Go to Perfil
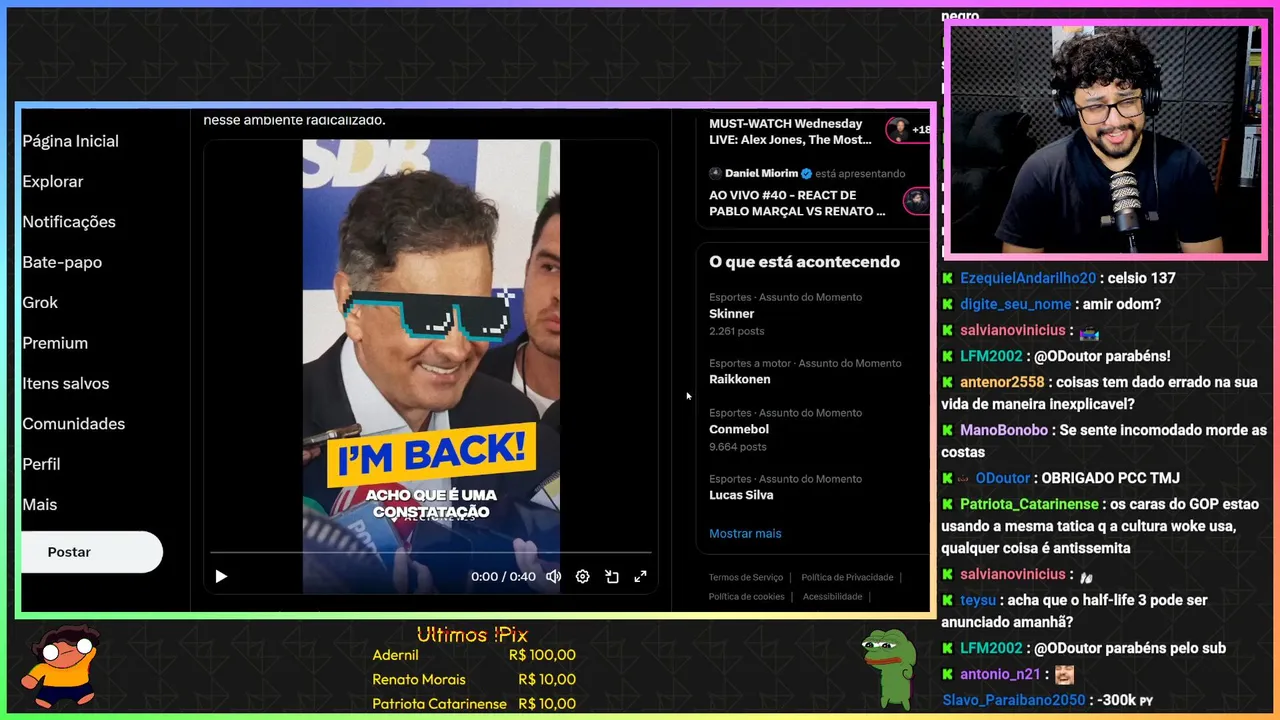 click(41, 464)
